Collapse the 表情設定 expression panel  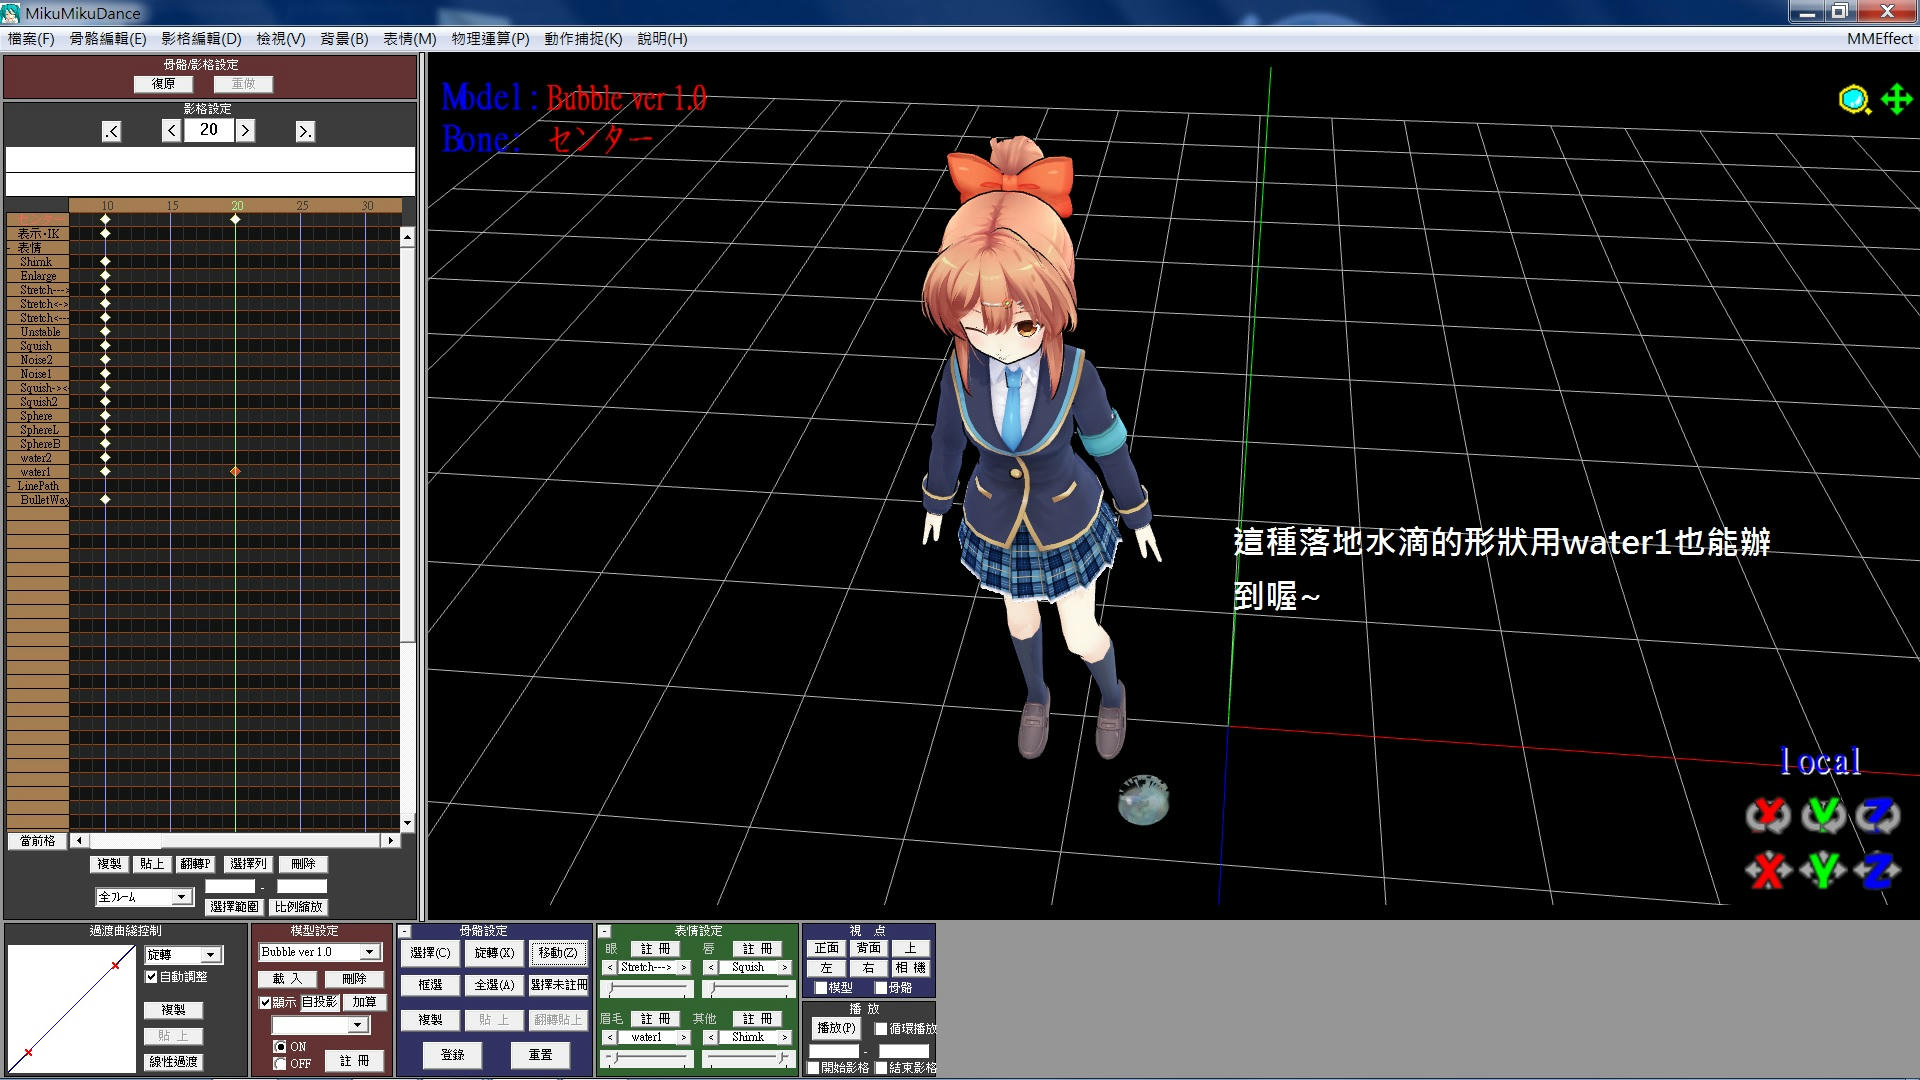point(605,931)
